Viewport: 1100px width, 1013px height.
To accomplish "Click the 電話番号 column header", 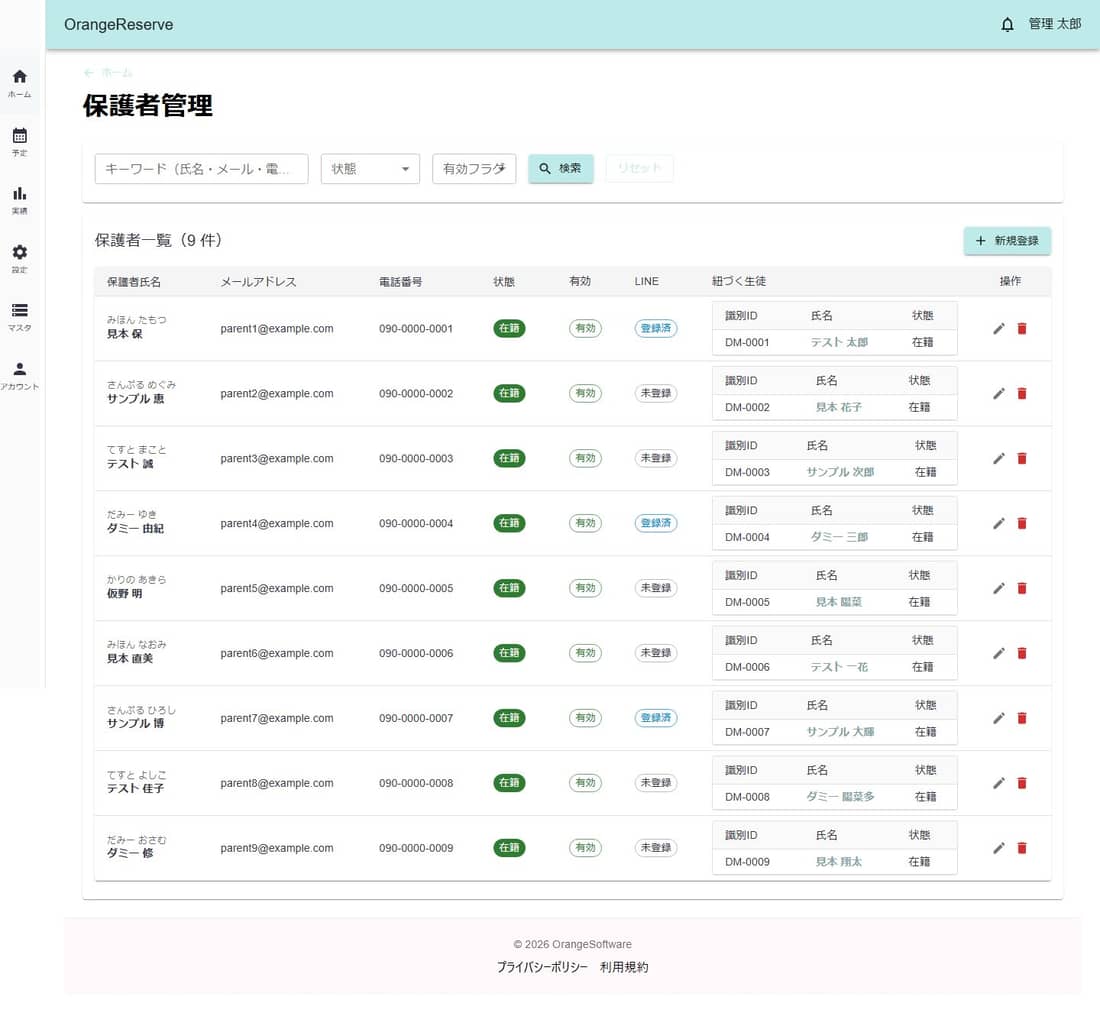I will 401,282.
